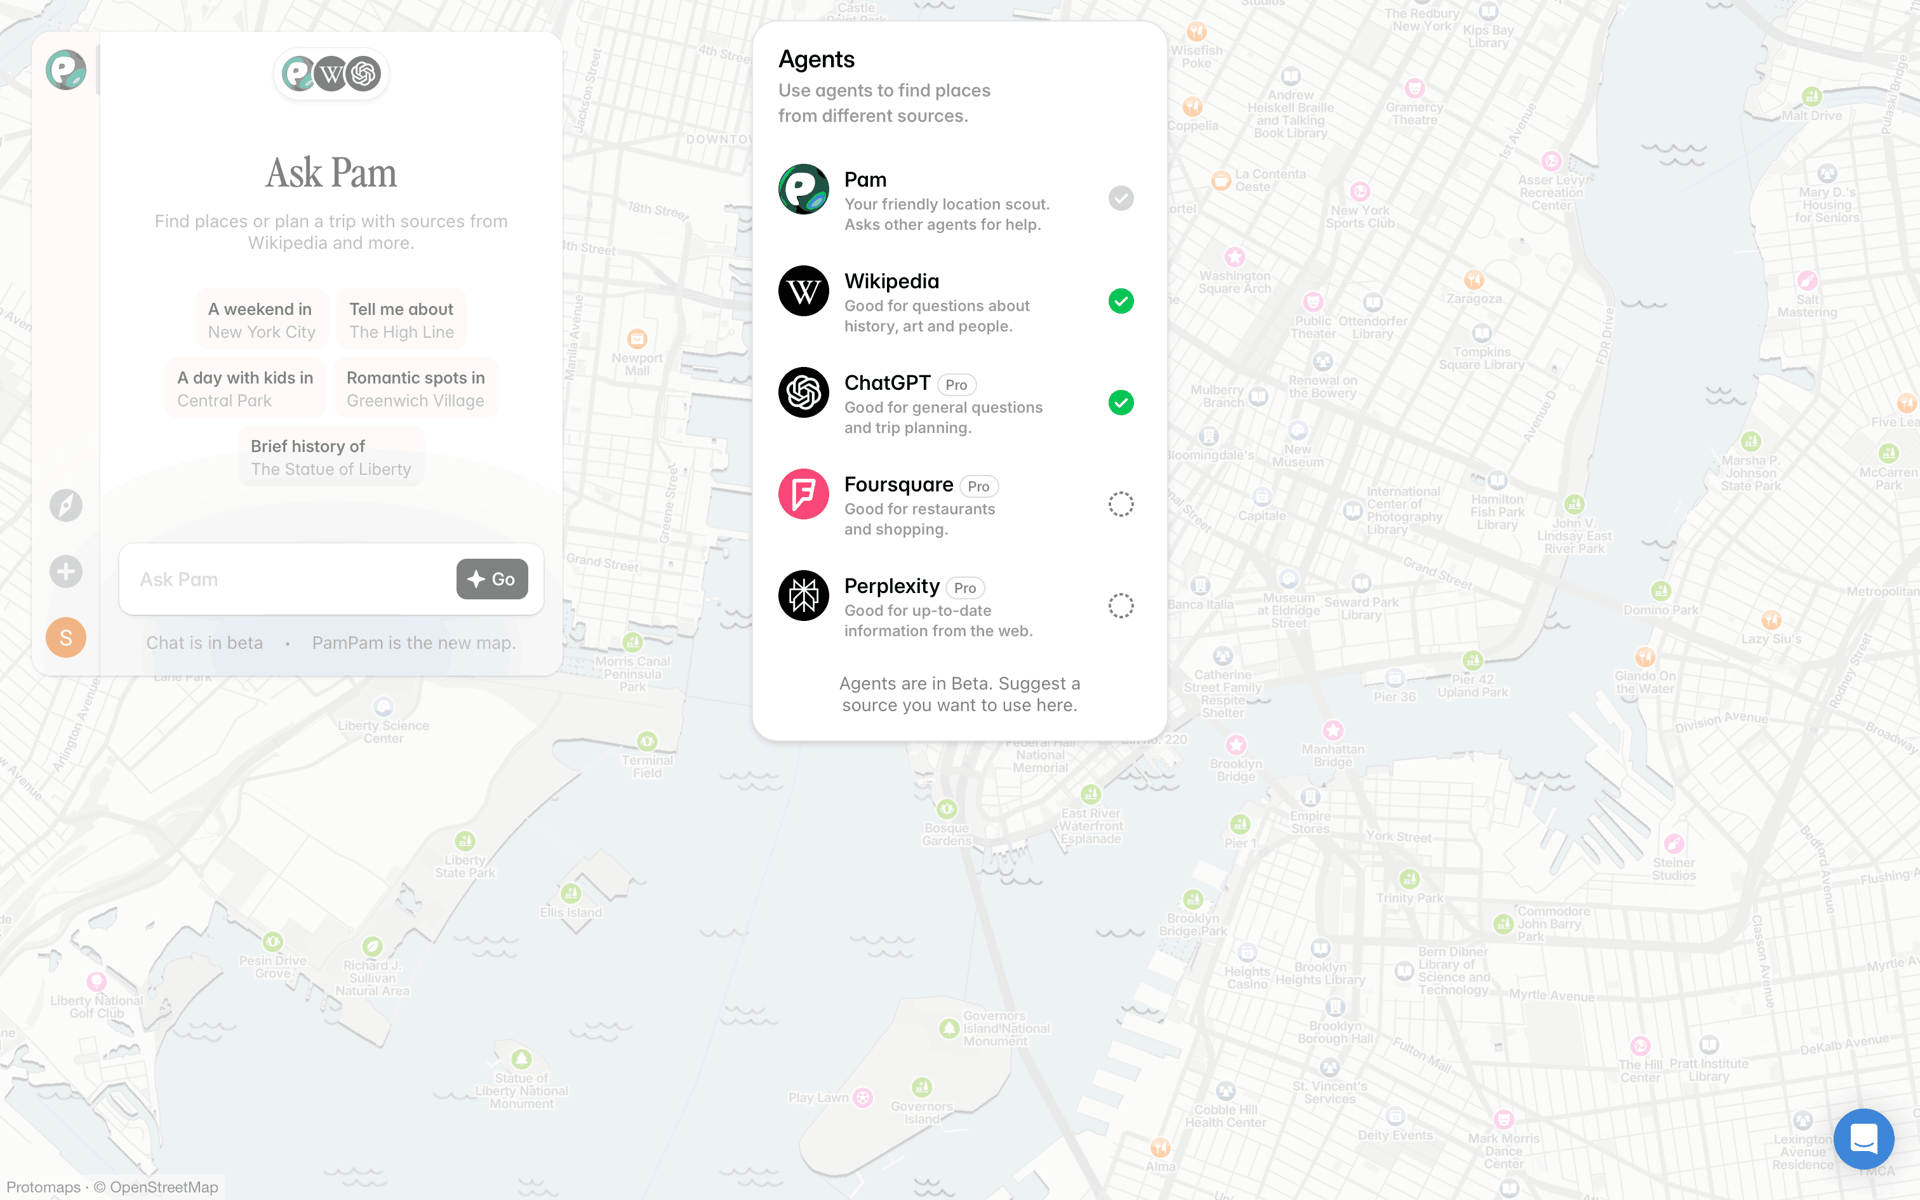This screenshot has width=1920, height=1200.
Task: Open the OpenStreetMap attribution link
Action: 164,1187
